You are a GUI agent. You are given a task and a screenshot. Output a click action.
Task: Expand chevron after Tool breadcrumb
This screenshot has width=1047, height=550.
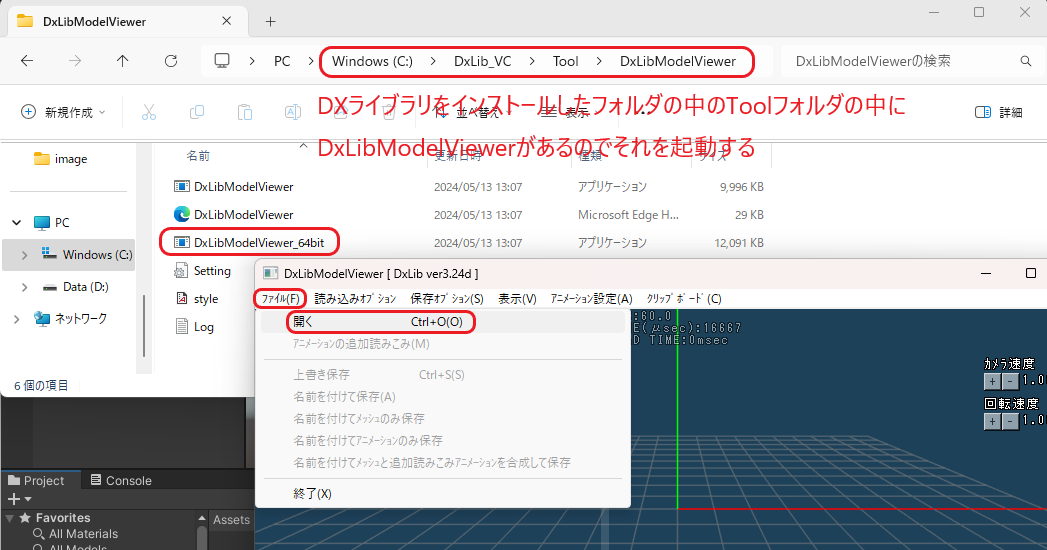(598, 61)
